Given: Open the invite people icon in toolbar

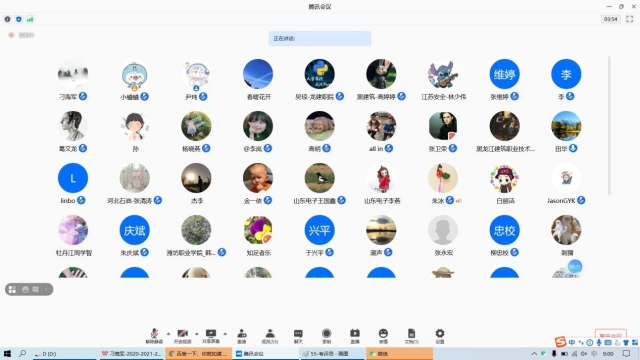Looking at the screenshot, I should pos(242,336).
